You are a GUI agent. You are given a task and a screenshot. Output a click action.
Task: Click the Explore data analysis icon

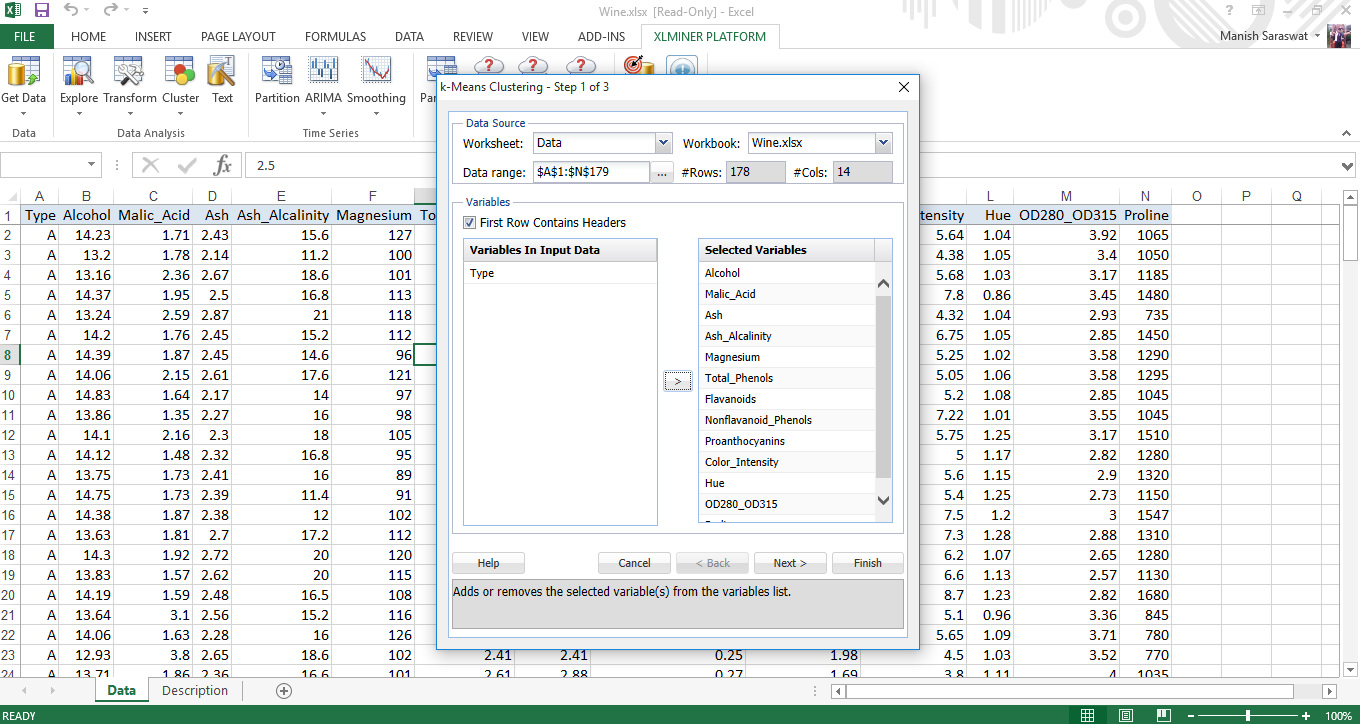tap(78, 80)
